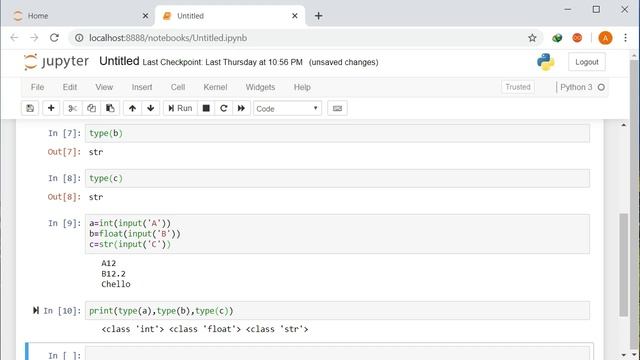This screenshot has height=360, width=640.
Task: Switch to the Untitled browser tab
Action: pos(231,16)
